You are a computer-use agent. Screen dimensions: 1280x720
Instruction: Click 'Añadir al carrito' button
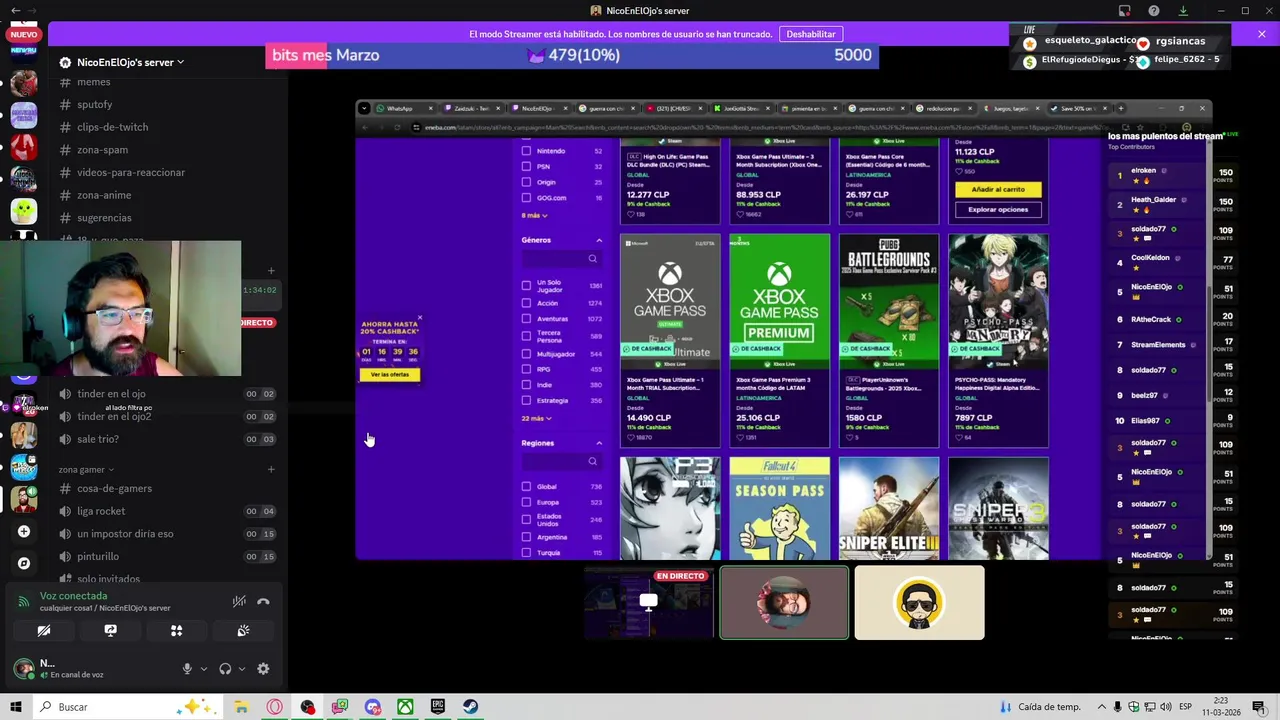(x=998, y=189)
